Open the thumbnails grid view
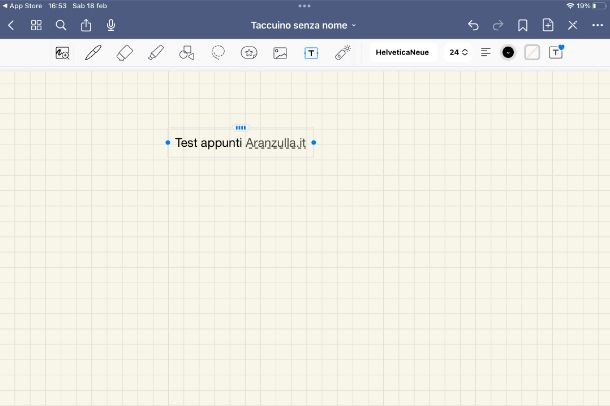 36,25
